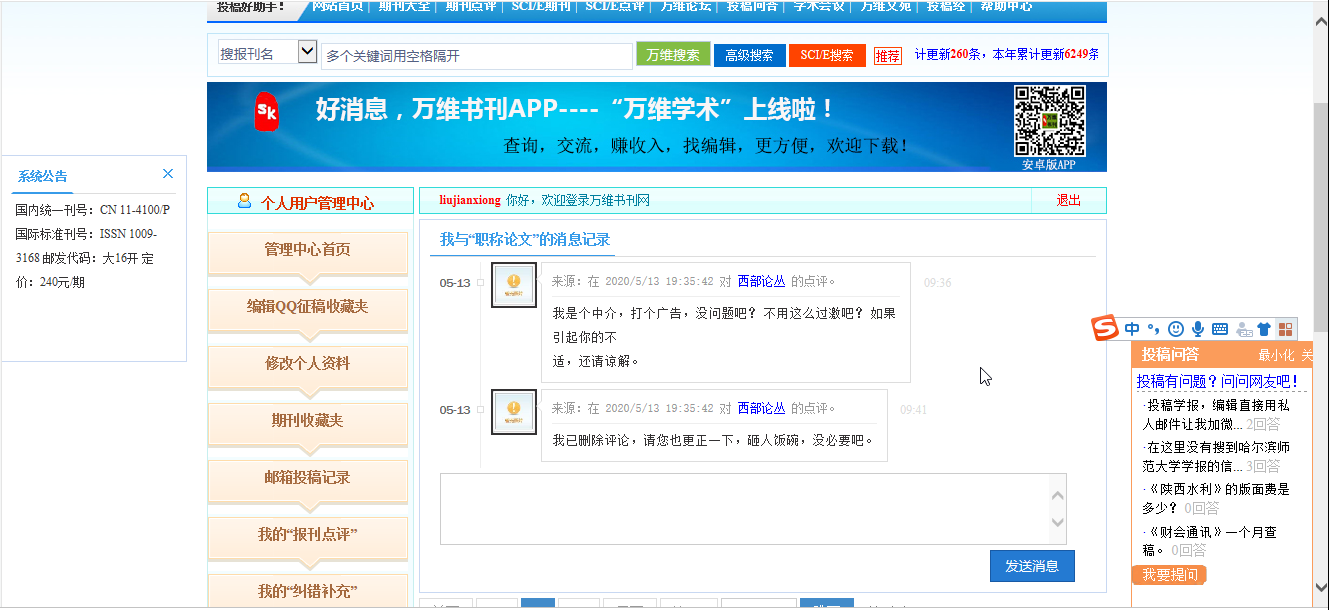Open 期刊收藏夹 sidebar item

(307, 421)
